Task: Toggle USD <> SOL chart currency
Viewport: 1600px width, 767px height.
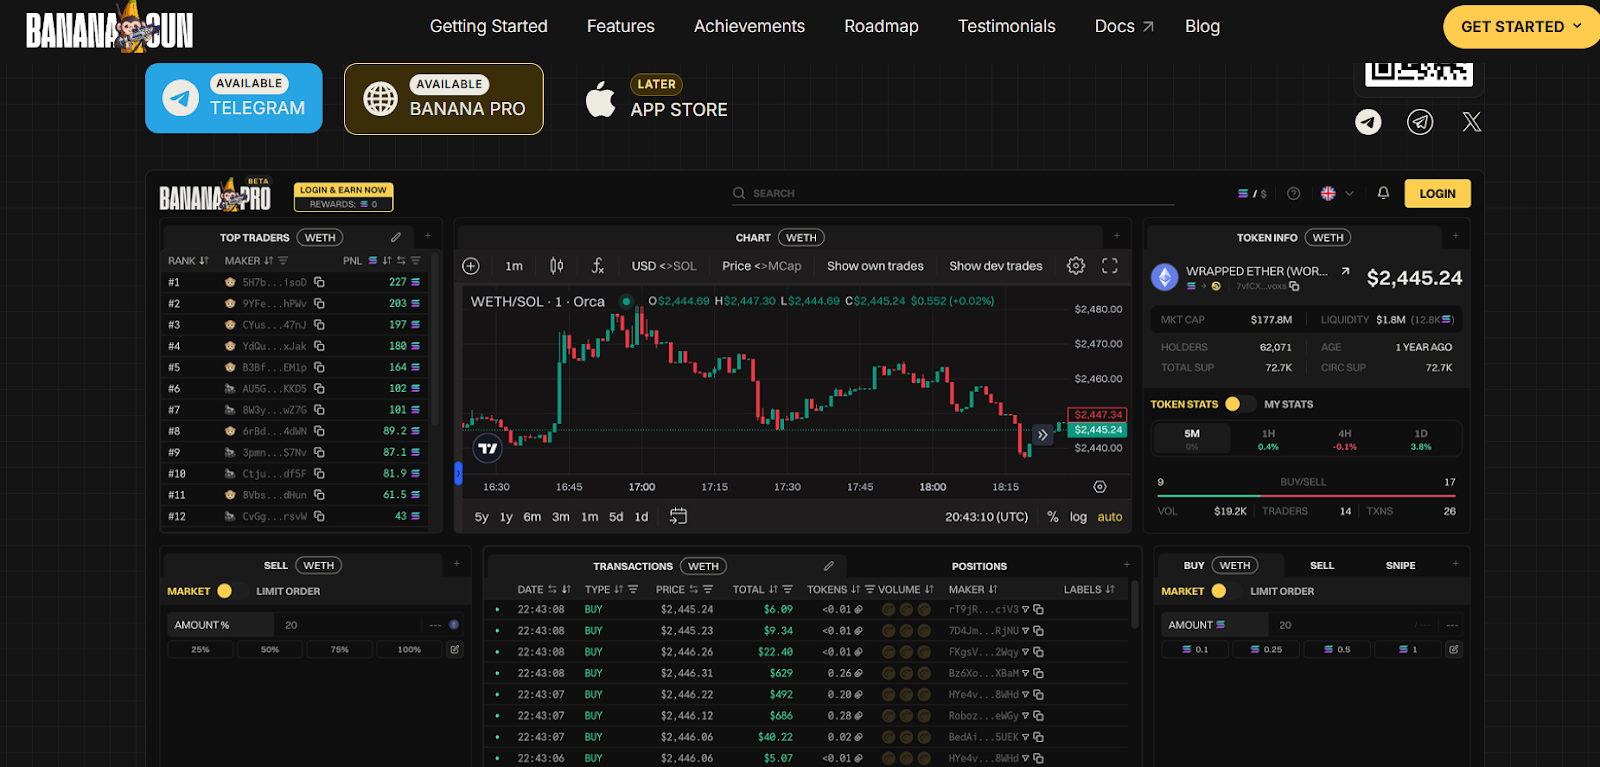Action: tap(664, 266)
